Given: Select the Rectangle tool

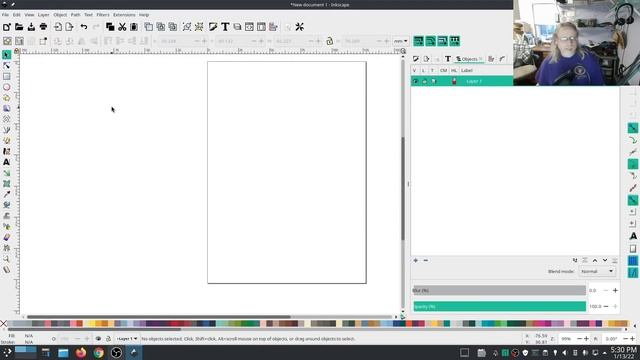Looking at the screenshot, I should click(7, 76).
